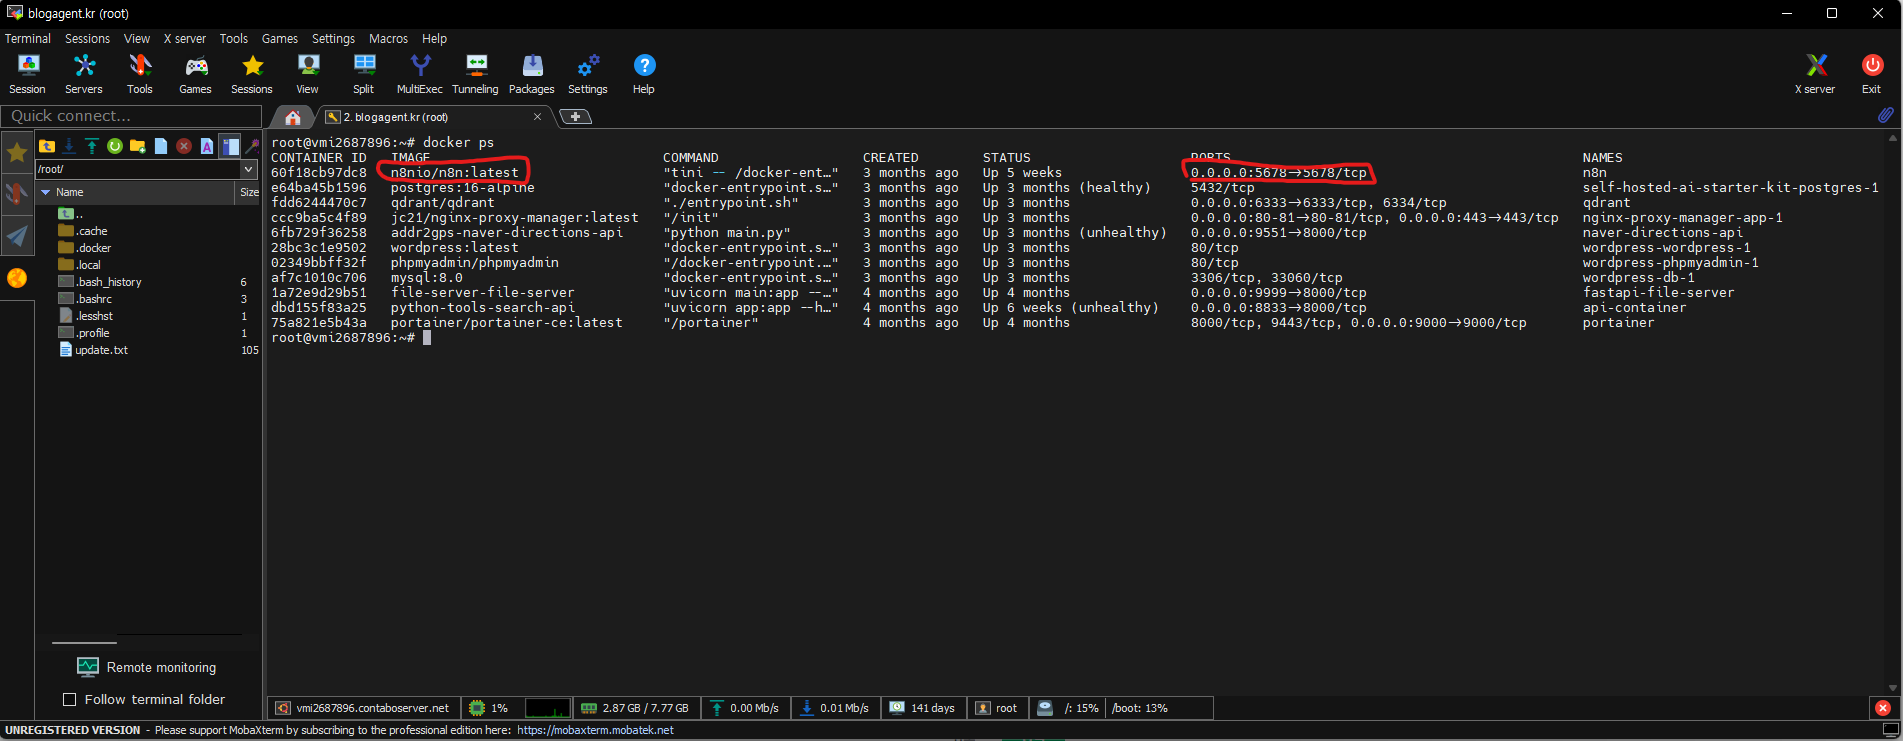Open the mobaxterm.mobatek.net link
The width and height of the screenshot is (1903, 741).
(x=595, y=730)
